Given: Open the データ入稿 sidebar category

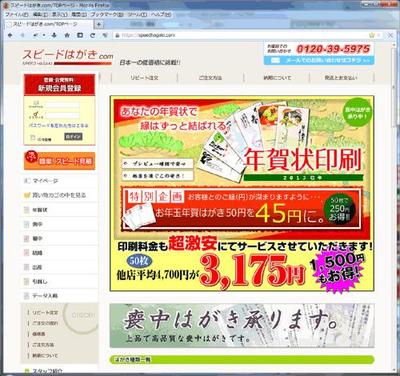Looking at the screenshot, I should [45, 296].
